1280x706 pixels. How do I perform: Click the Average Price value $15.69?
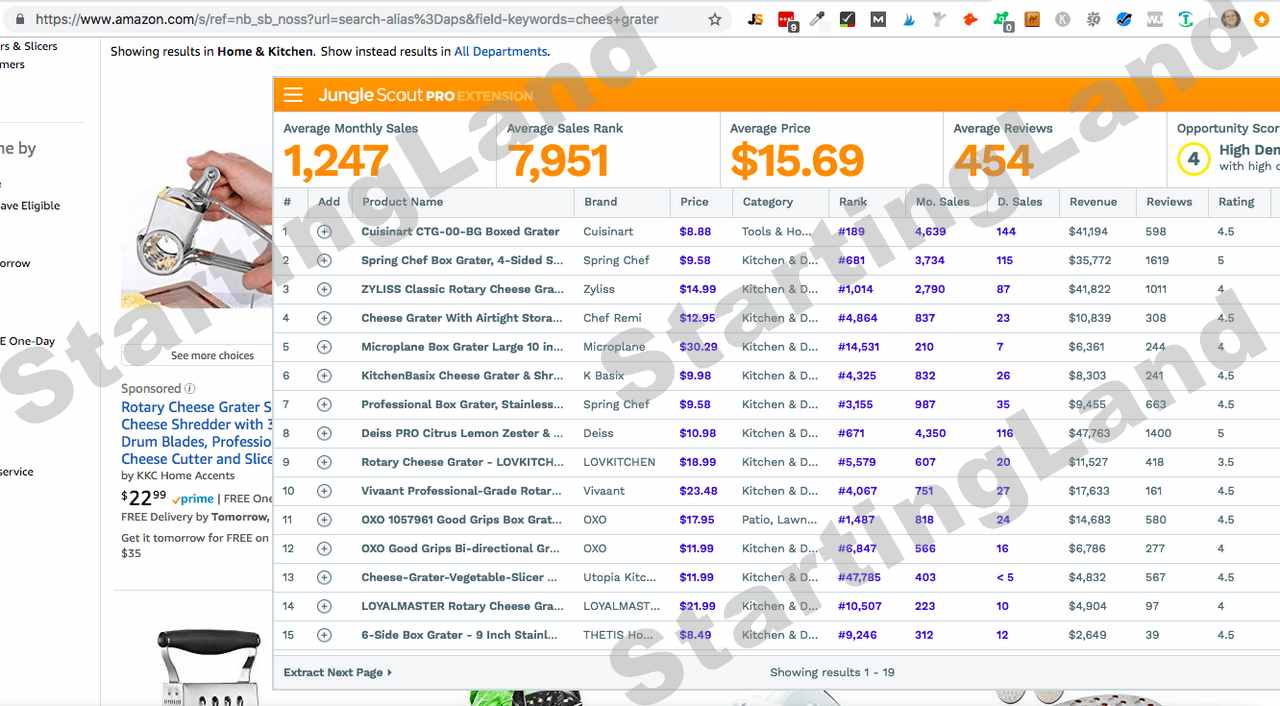coord(797,161)
